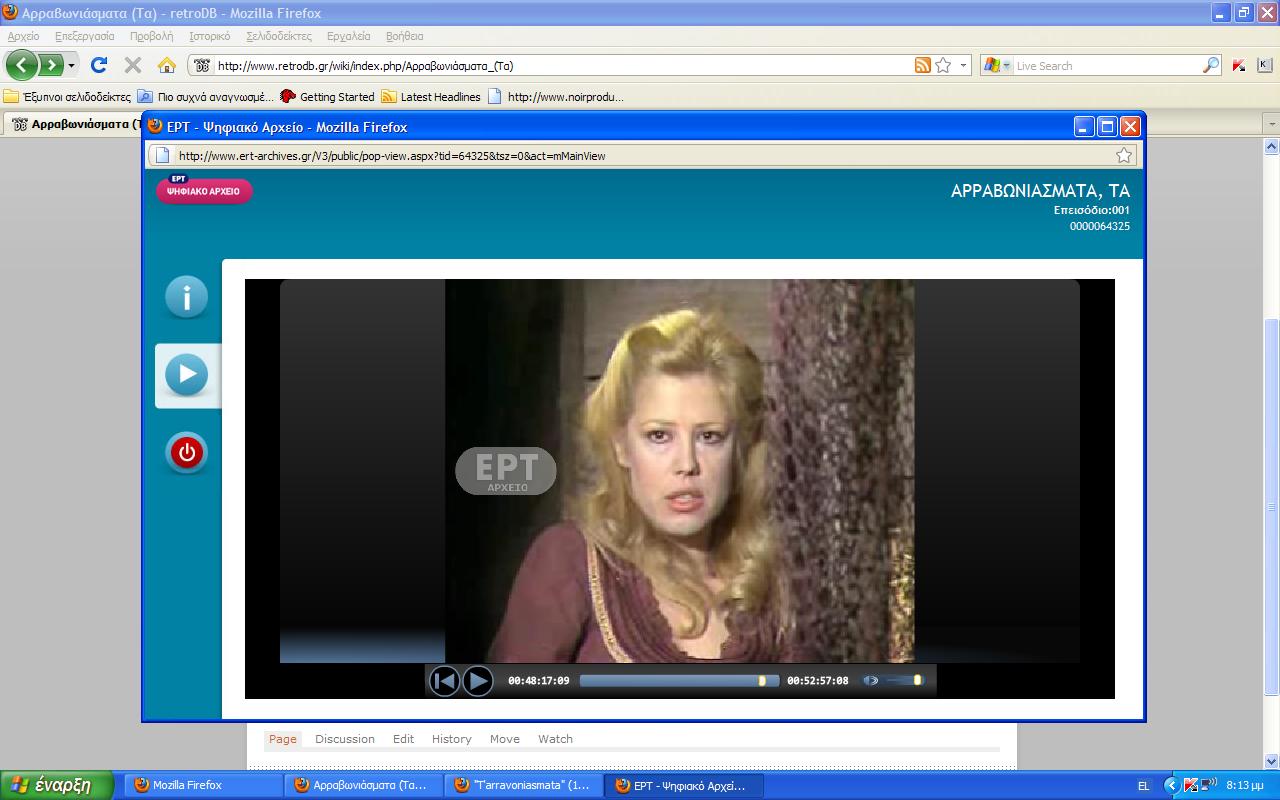The image size is (1280, 800).
Task: Click the RSS feed icon in address bar
Action: (x=922, y=65)
